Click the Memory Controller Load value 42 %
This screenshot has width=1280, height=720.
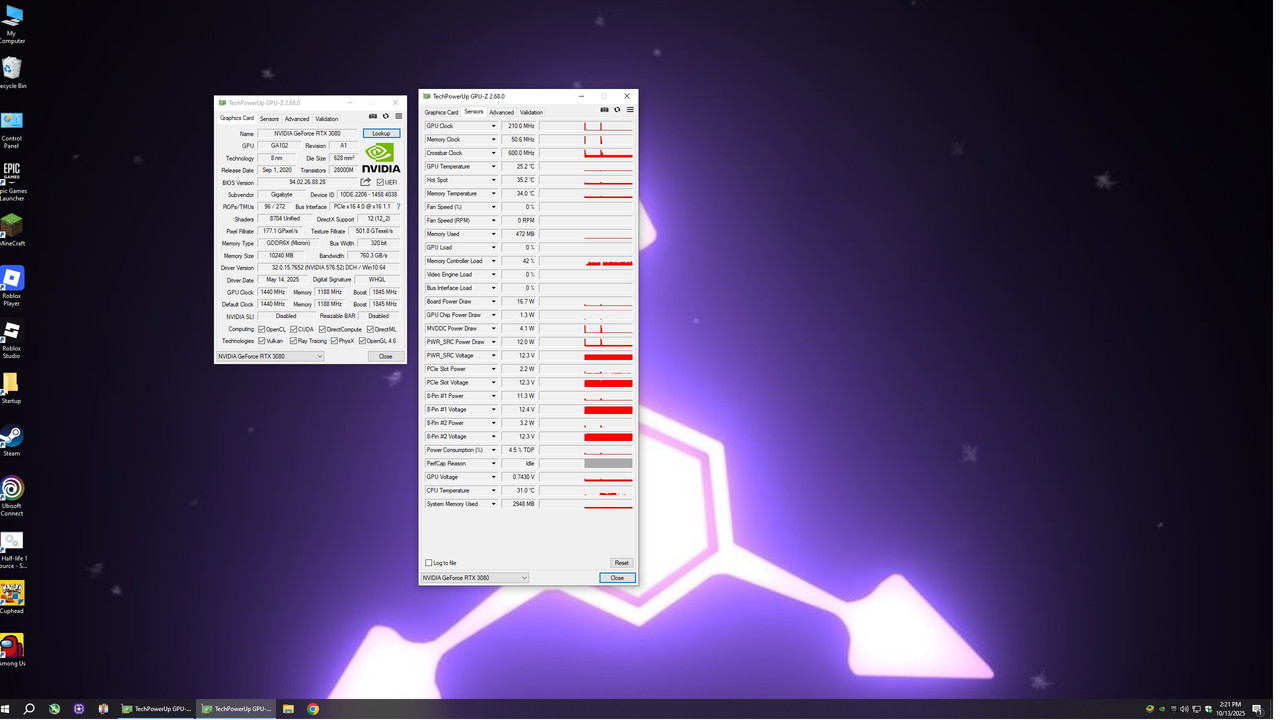(x=519, y=261)
